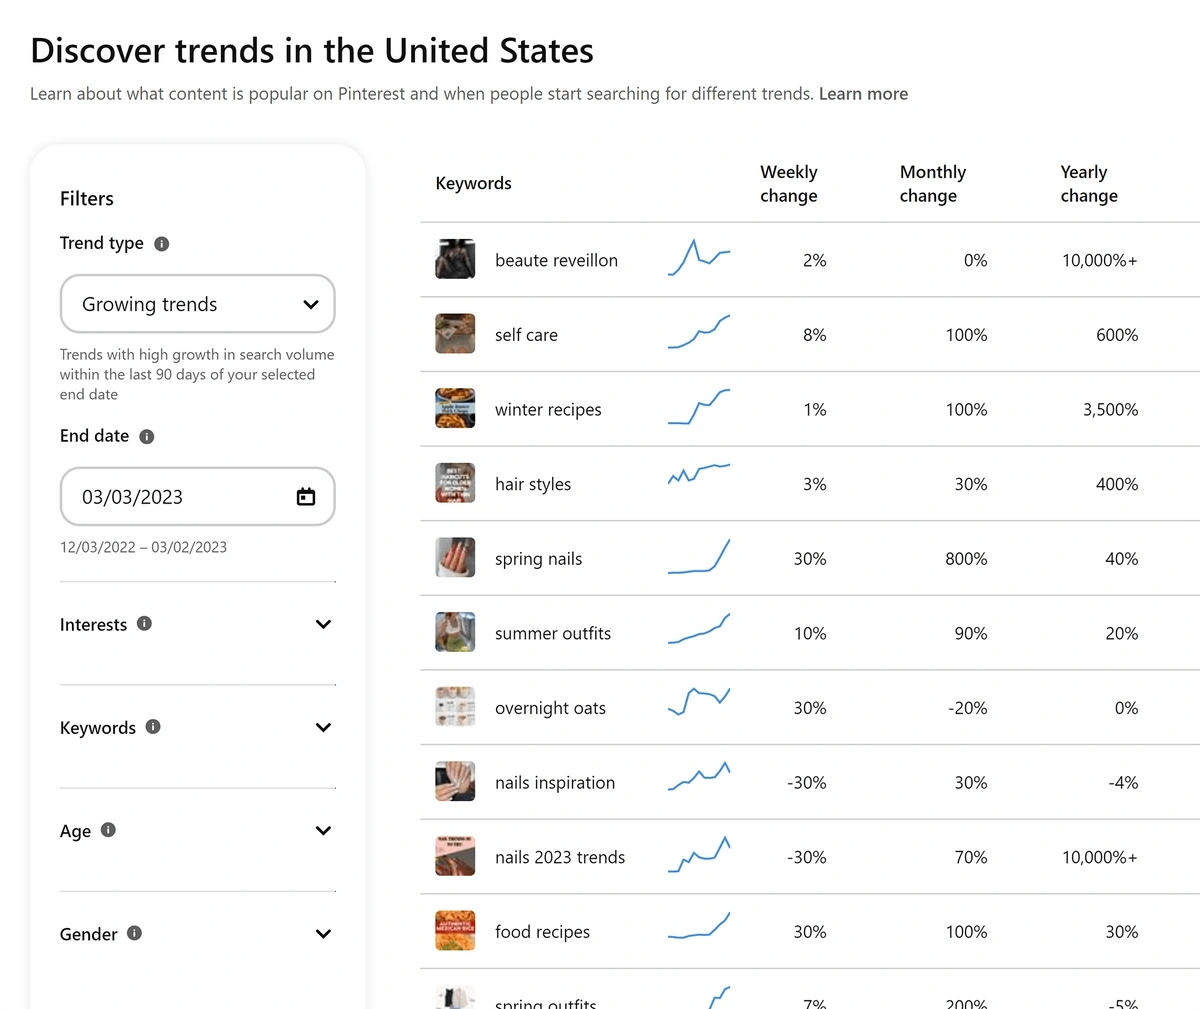Screen dimensions: 1200x1009
Task: Click the Trend type info icon
Action: [x=162, y=243]
